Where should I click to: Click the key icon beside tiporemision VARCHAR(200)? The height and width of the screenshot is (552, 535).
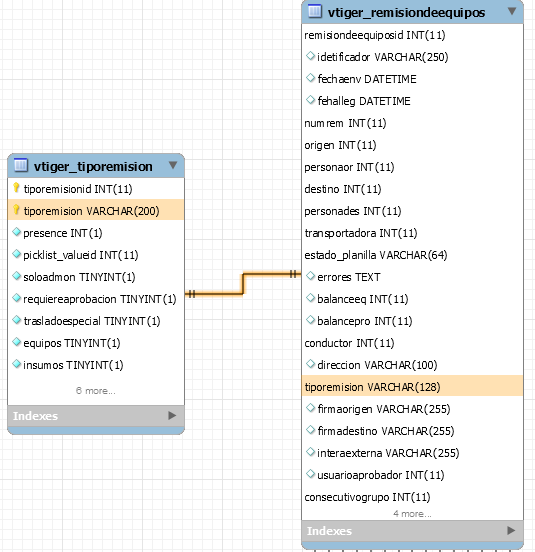[16, 210]
